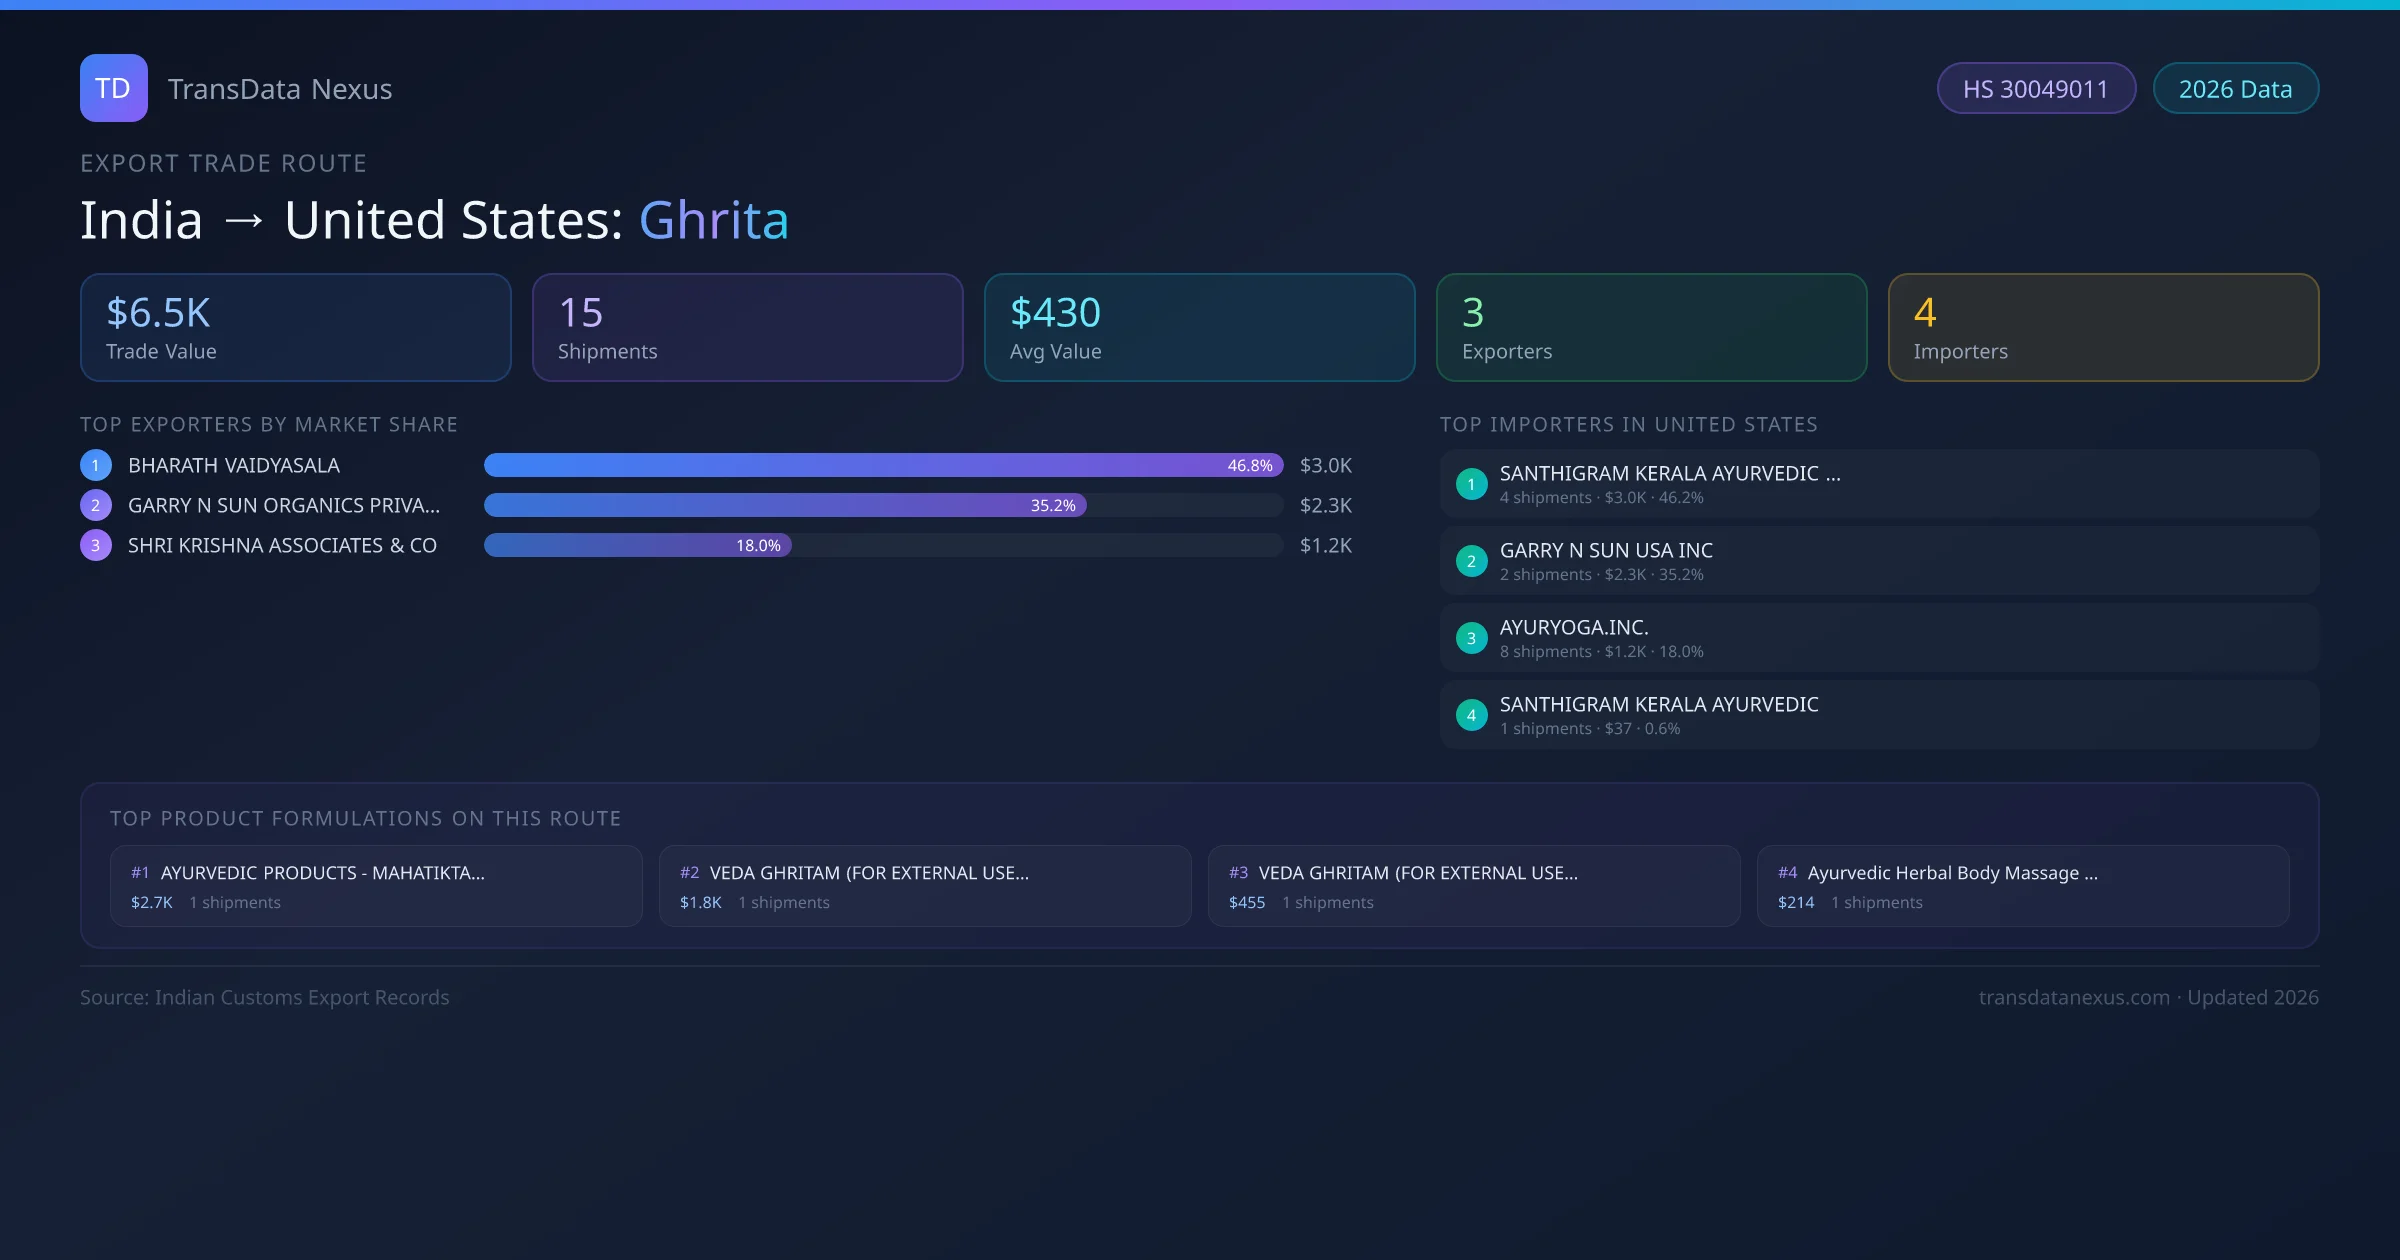2400x1260 pixels.
Task: Click rank 2 badge beside GARRY N SUN ORGANICS
Action: click(x=96, y=505)
